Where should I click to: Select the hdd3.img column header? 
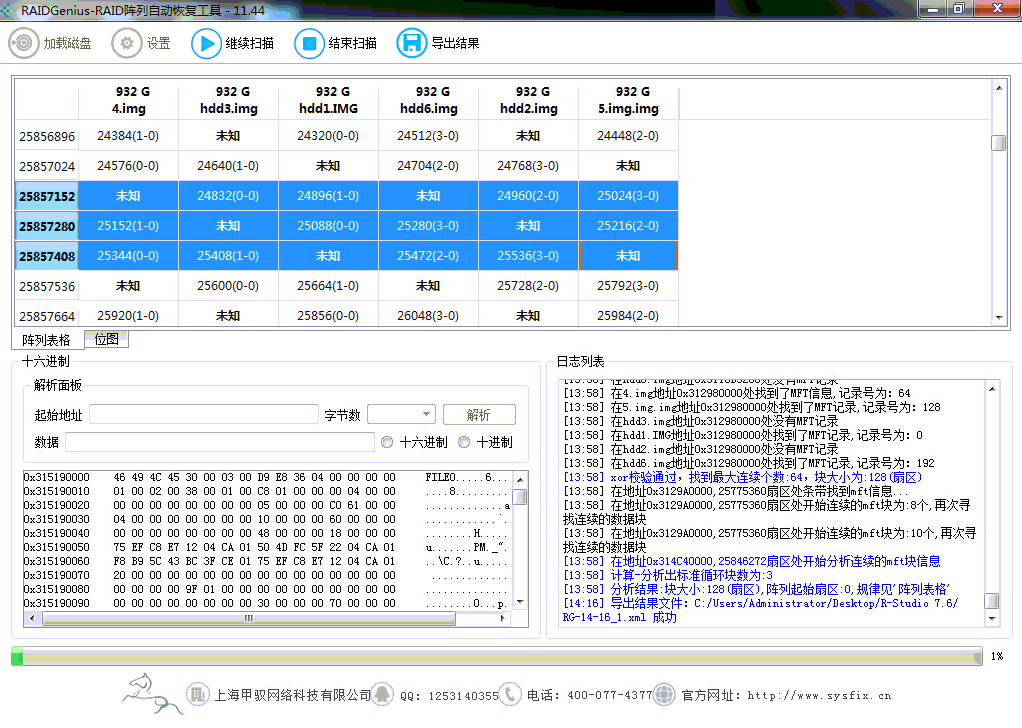coord(229,100)
